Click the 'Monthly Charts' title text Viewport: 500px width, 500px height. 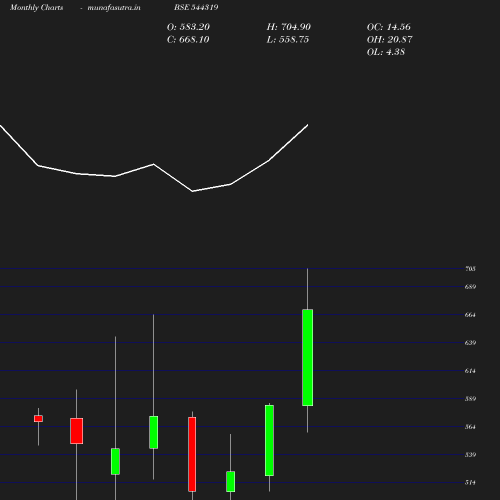[x=37, y=7]
